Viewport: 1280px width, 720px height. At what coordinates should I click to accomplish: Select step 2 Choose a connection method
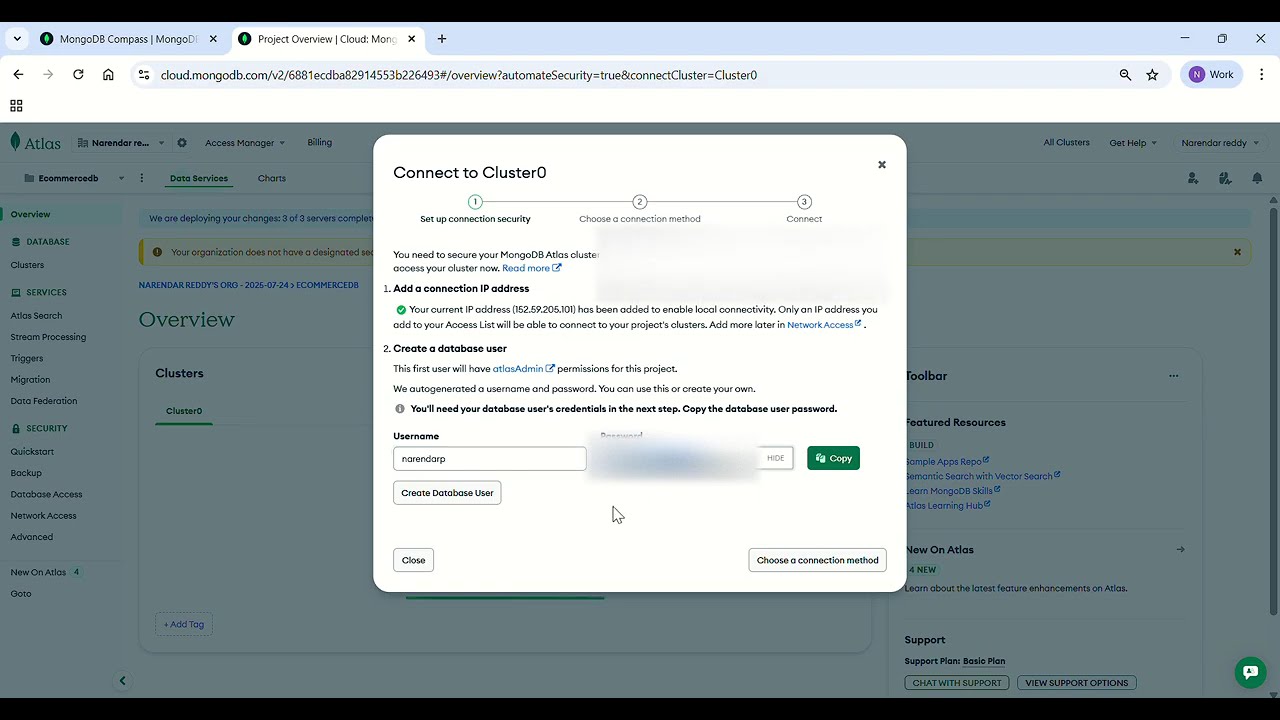tap(640, 209)
